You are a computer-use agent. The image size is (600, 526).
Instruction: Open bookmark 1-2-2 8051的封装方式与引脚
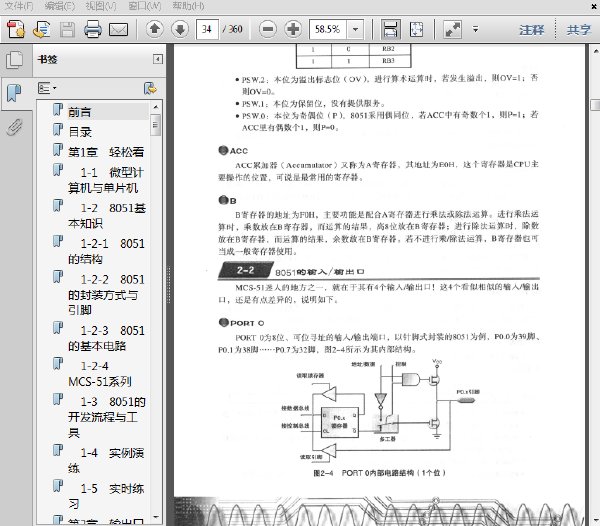coord(106,295)
